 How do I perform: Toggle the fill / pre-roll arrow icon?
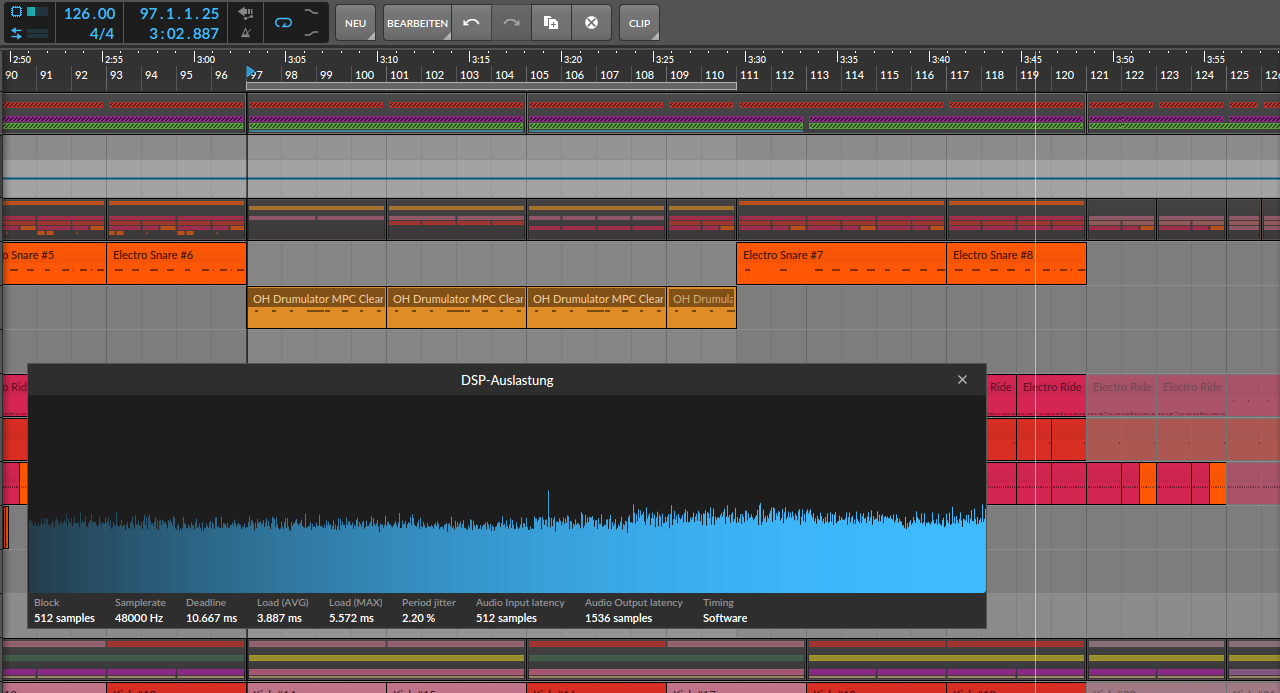coord(245,13)
